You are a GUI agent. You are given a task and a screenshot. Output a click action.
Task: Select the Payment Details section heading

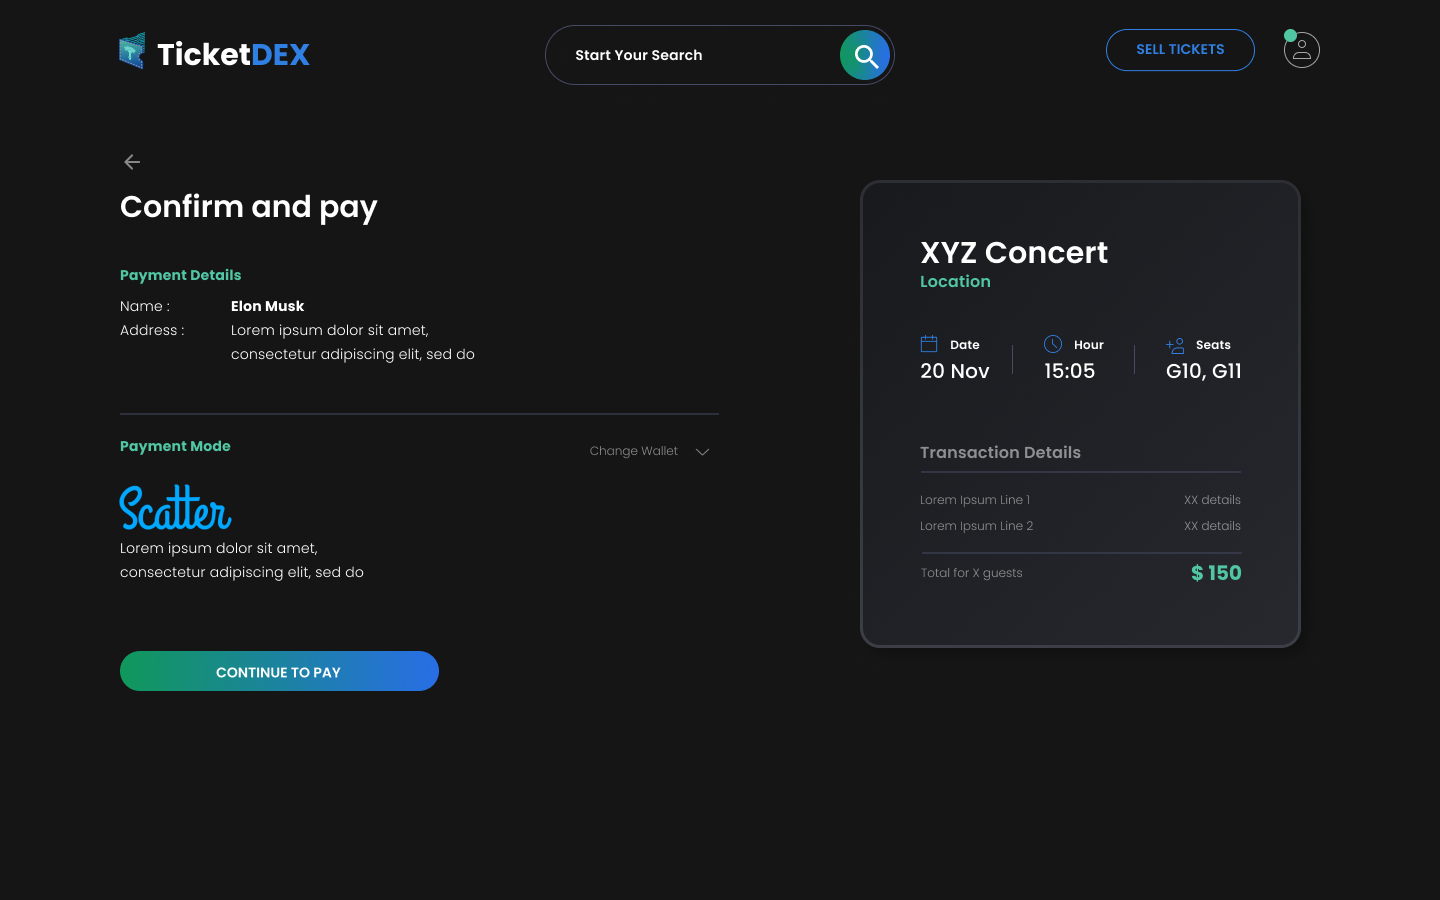tap(180, 275)
